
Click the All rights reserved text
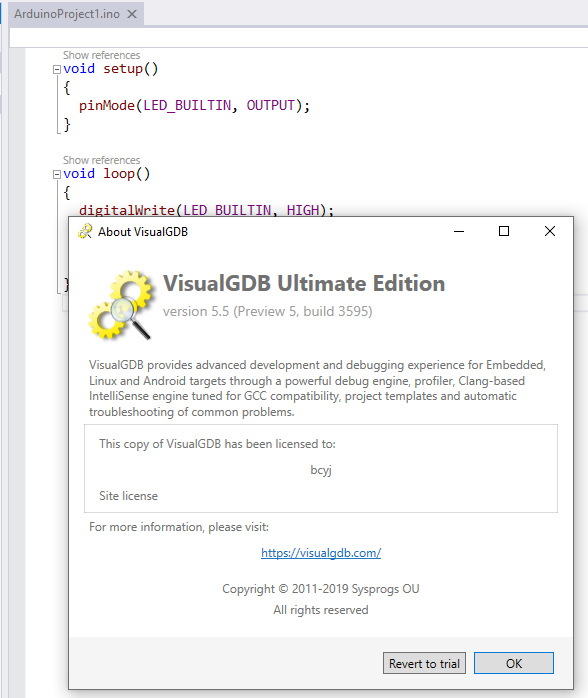[x=321, y=610]
